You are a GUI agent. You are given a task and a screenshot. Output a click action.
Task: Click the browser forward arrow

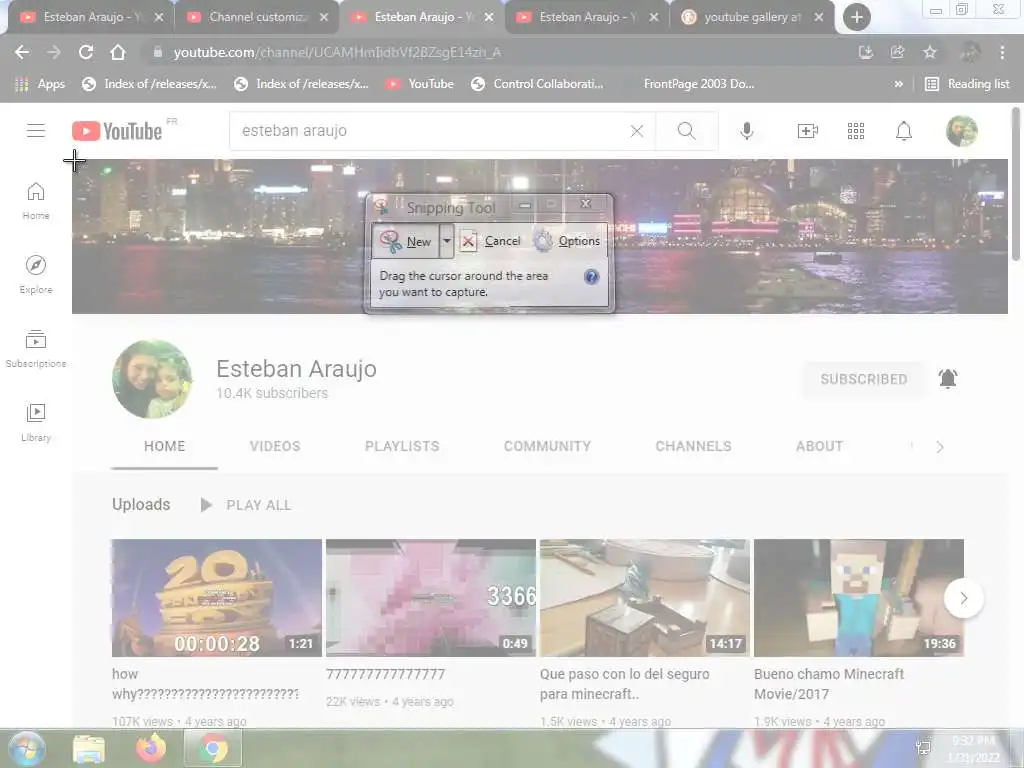(54, 52)
